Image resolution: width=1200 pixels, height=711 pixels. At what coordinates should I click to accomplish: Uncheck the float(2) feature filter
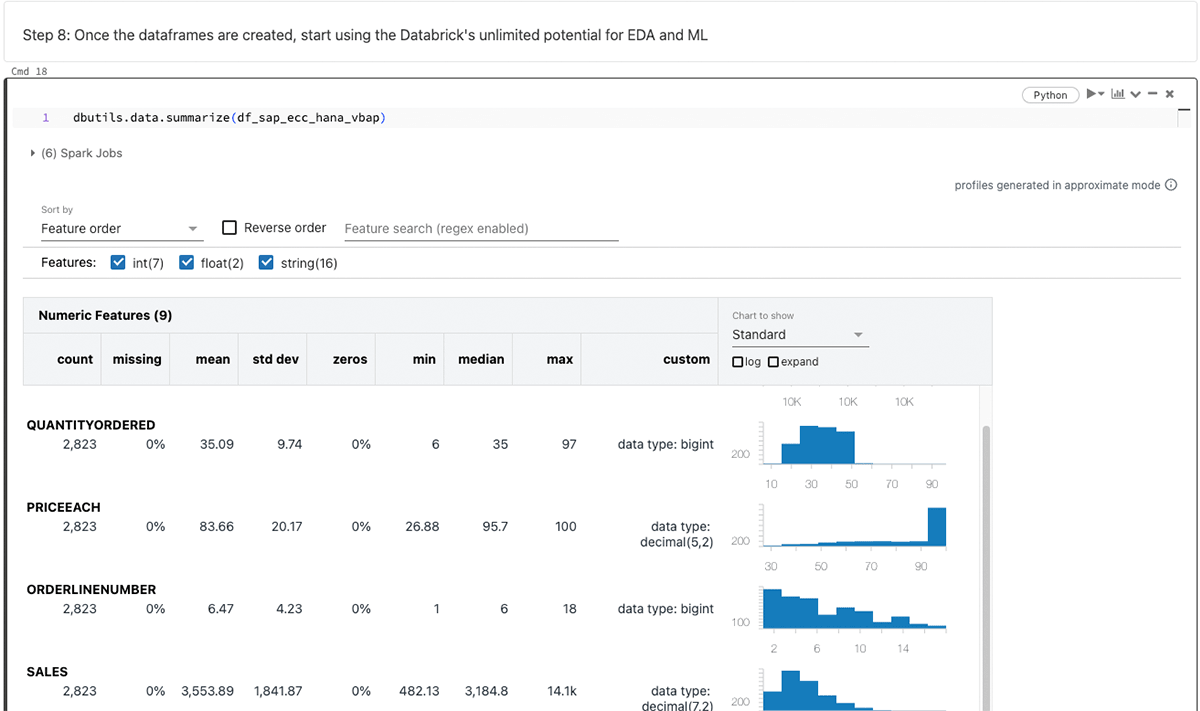186,263
